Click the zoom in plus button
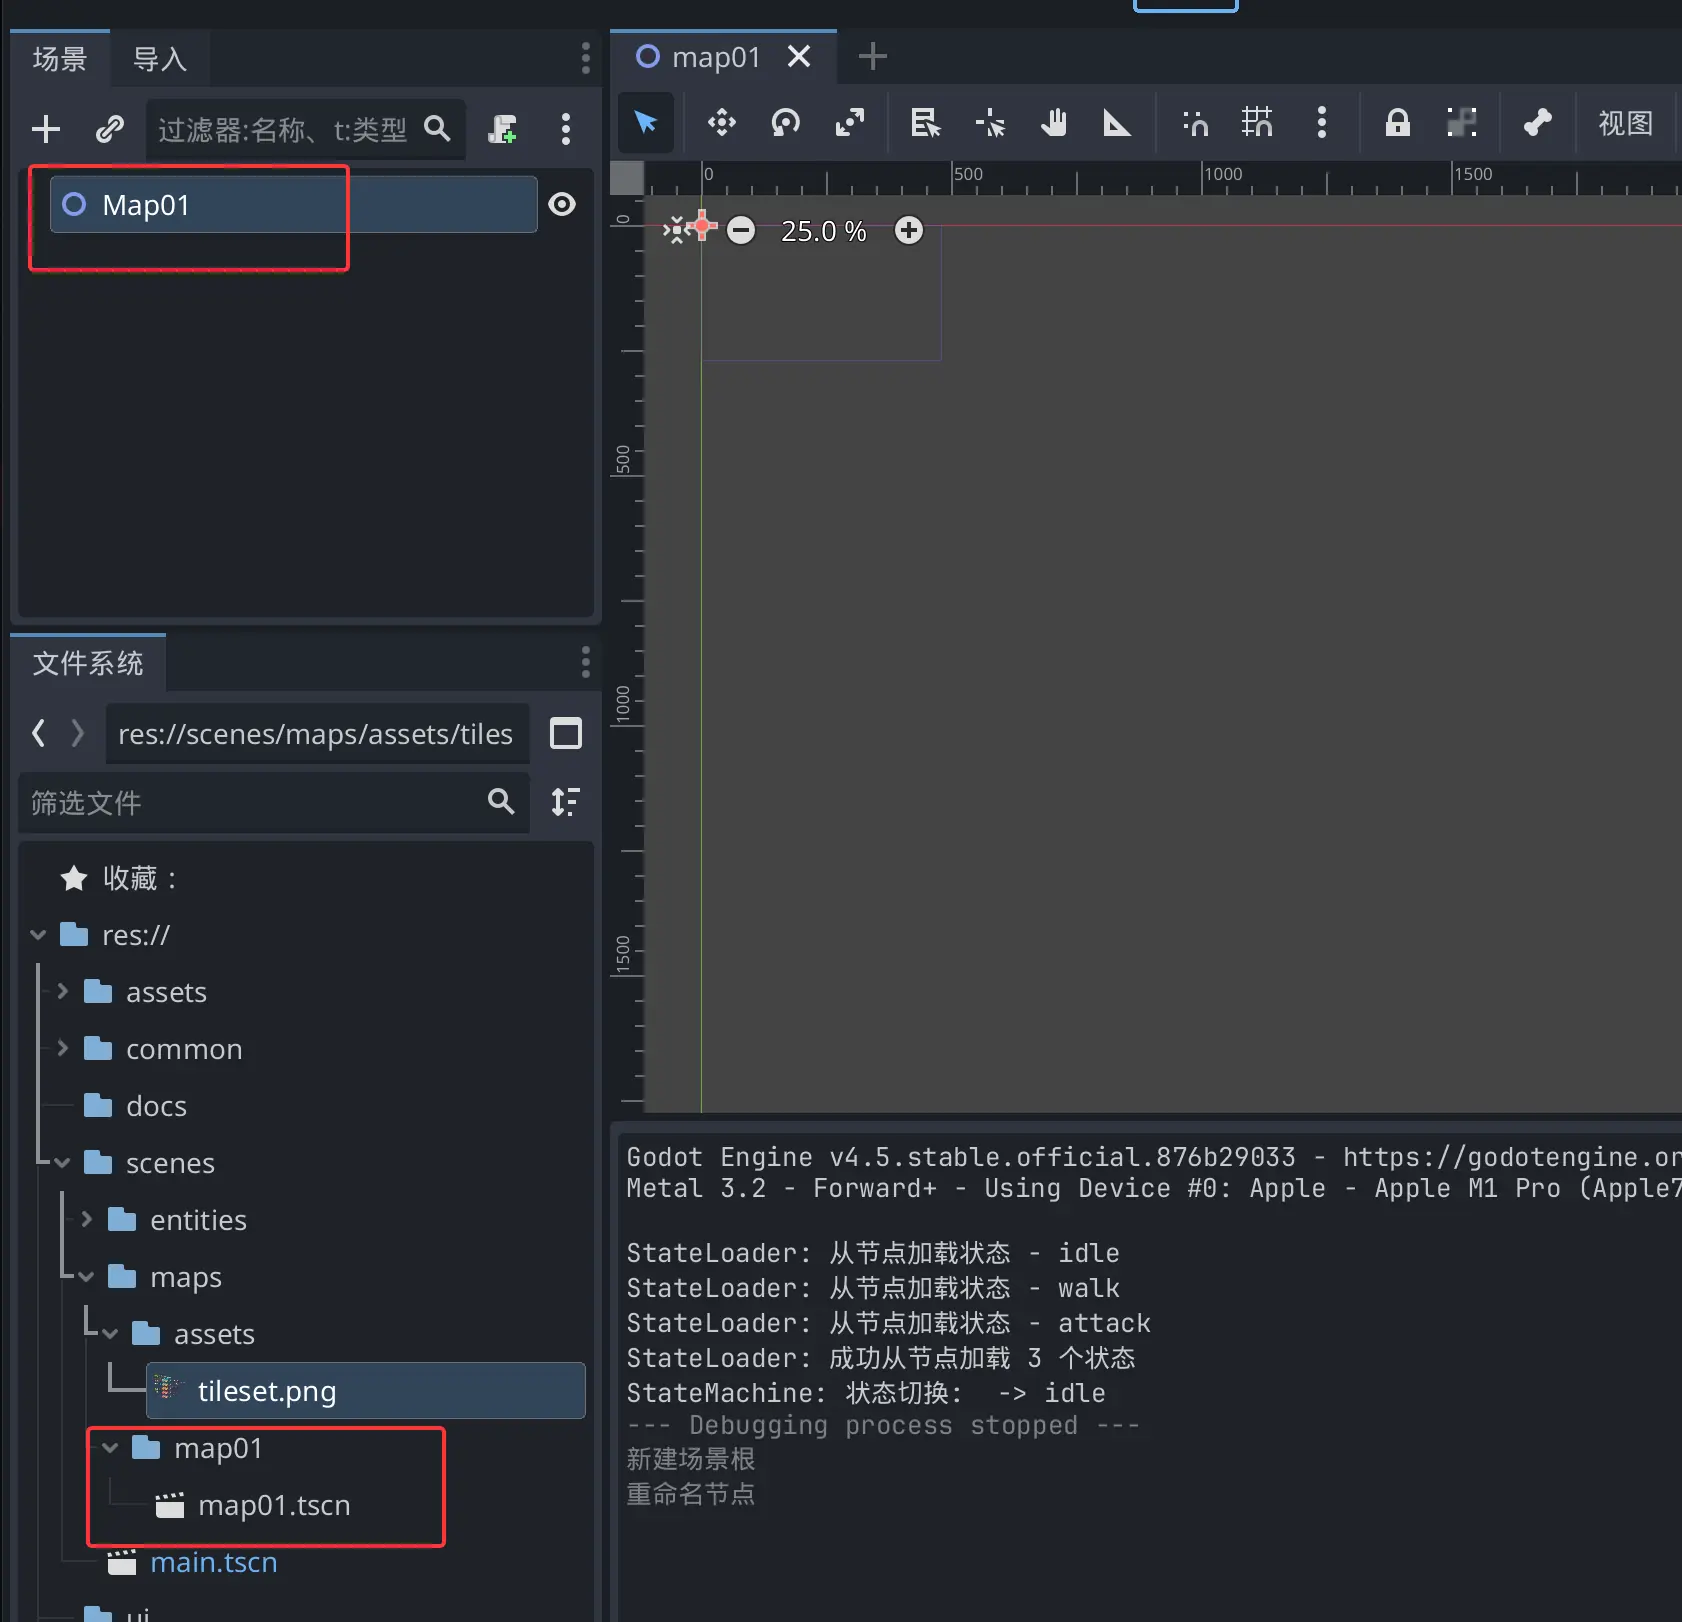This screenshot has width=1682, height=1622. pyautogui.click(x=908, y=231)
